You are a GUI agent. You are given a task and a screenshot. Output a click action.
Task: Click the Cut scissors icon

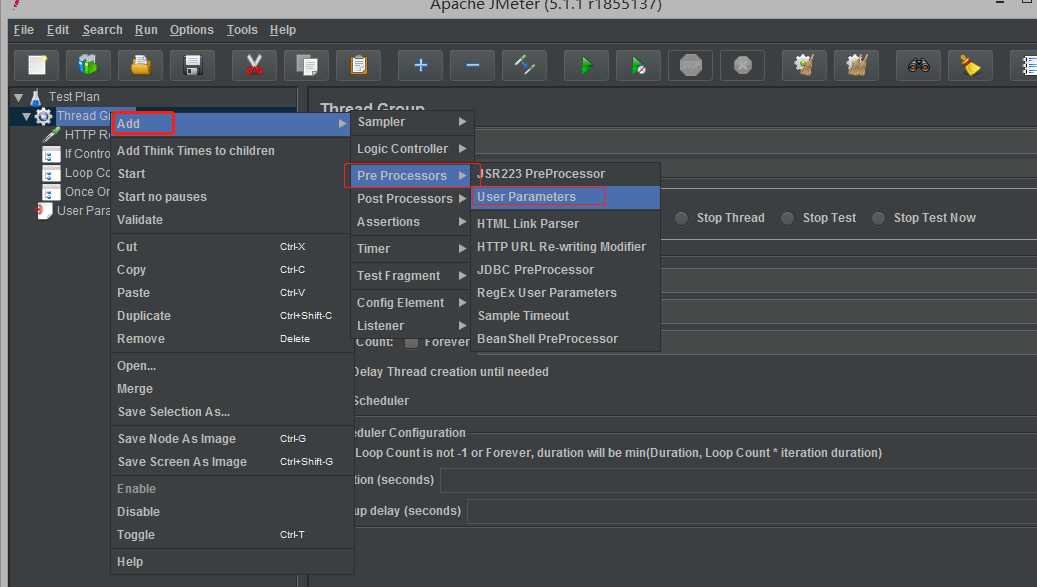click(254, 65)
